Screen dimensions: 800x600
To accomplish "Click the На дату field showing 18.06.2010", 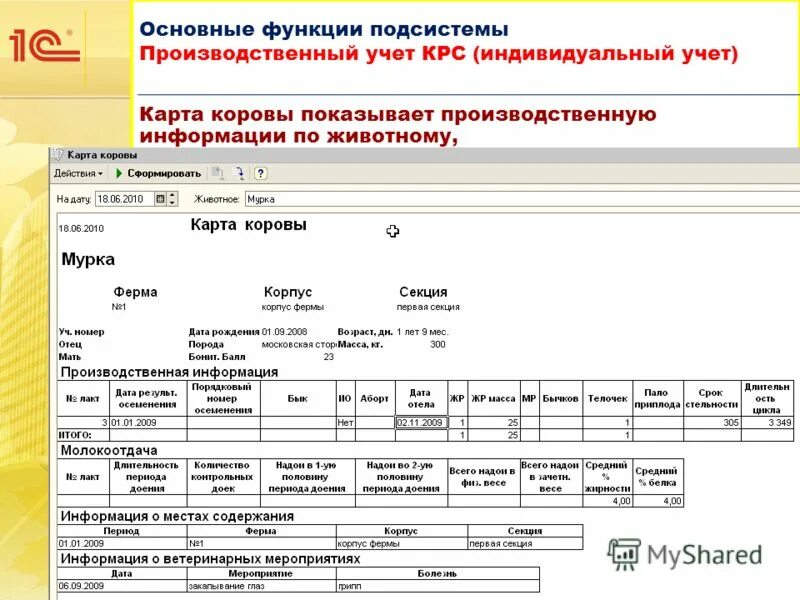I will [120, 198].
